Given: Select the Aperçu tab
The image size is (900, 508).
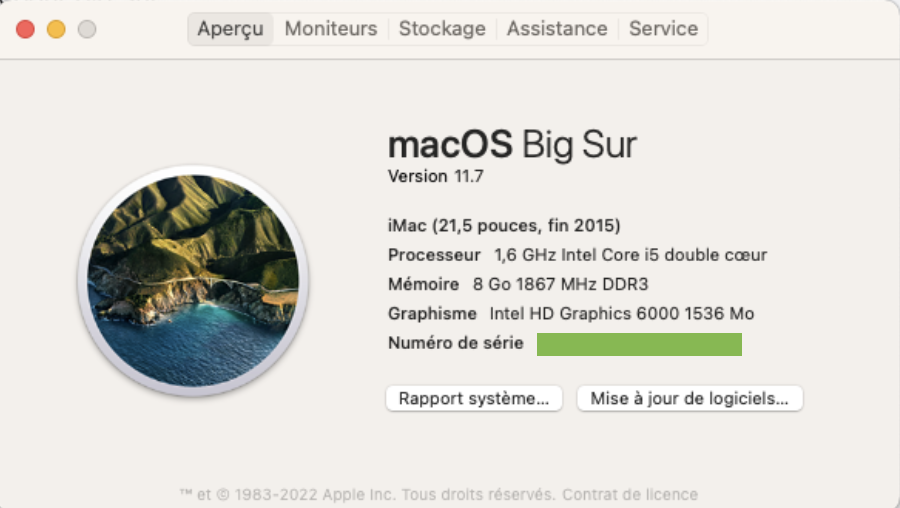Looking at the screenshot, I should (x=230, y=29).
